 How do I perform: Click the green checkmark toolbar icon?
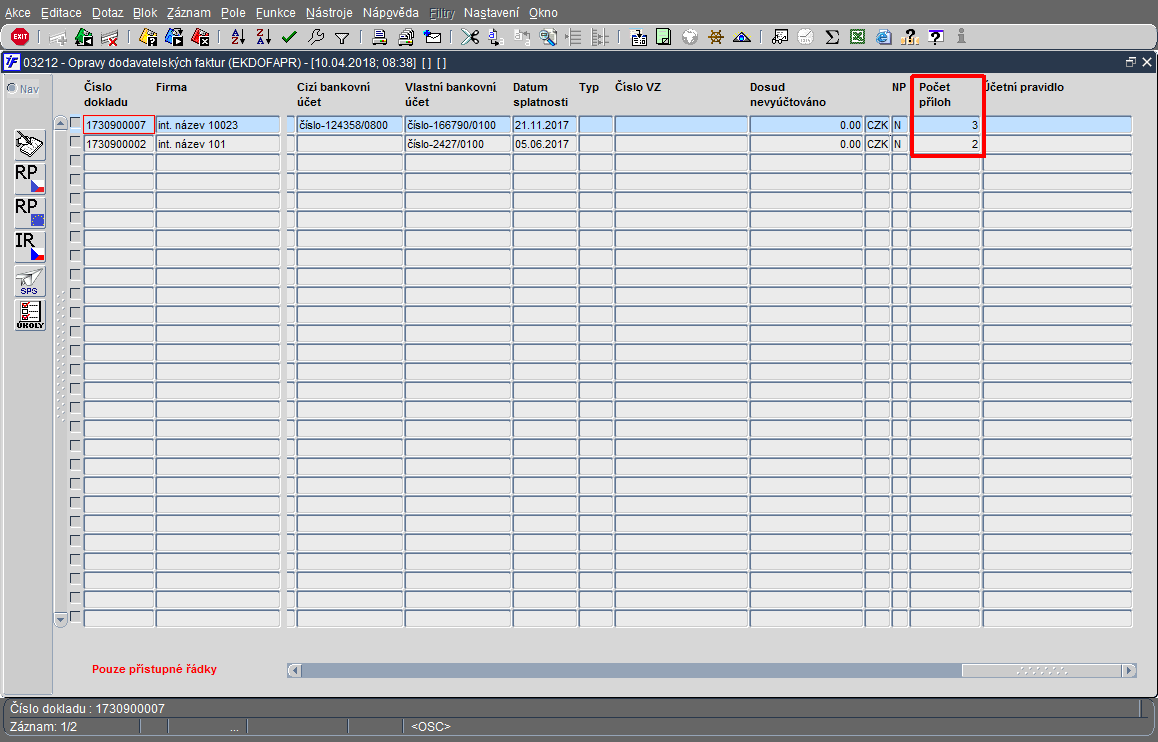coord(289,36)
